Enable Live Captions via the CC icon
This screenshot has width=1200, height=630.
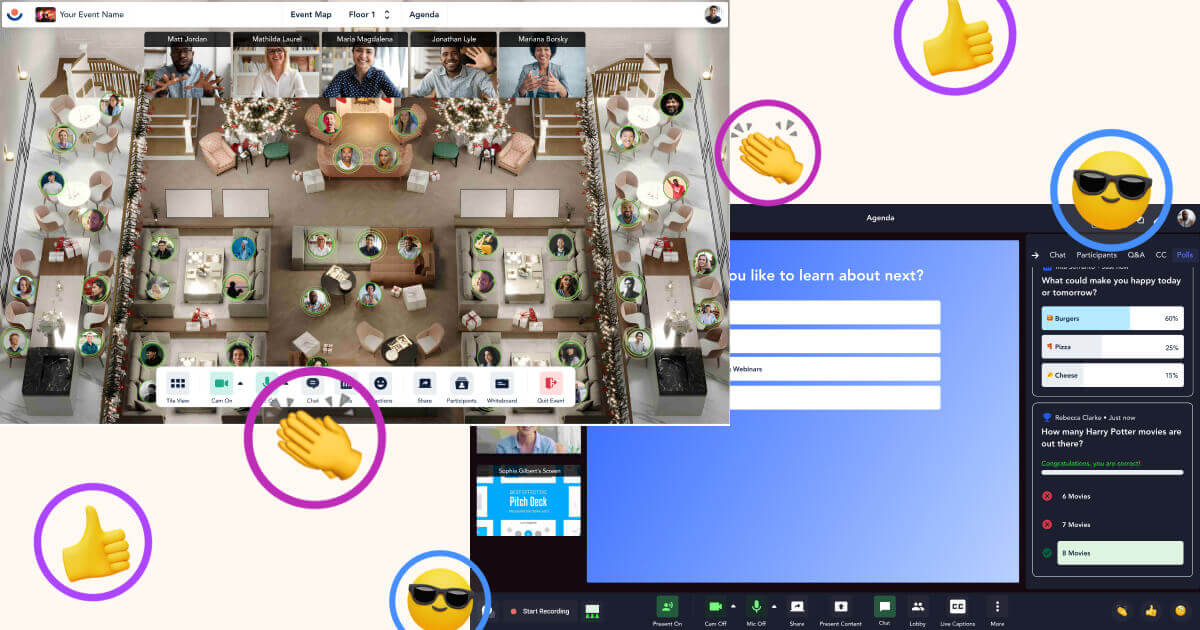click(956, 606)
